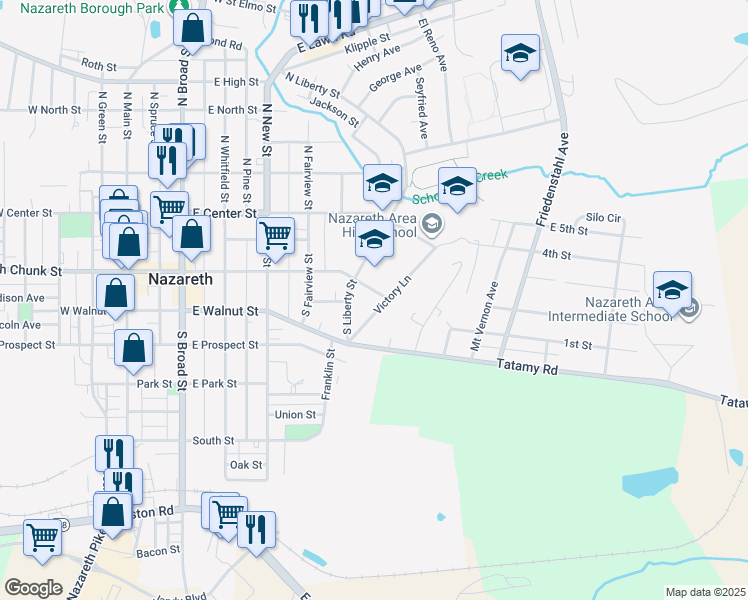Select the Oak St label
The image size is (748, 600).
click(246, 465)
